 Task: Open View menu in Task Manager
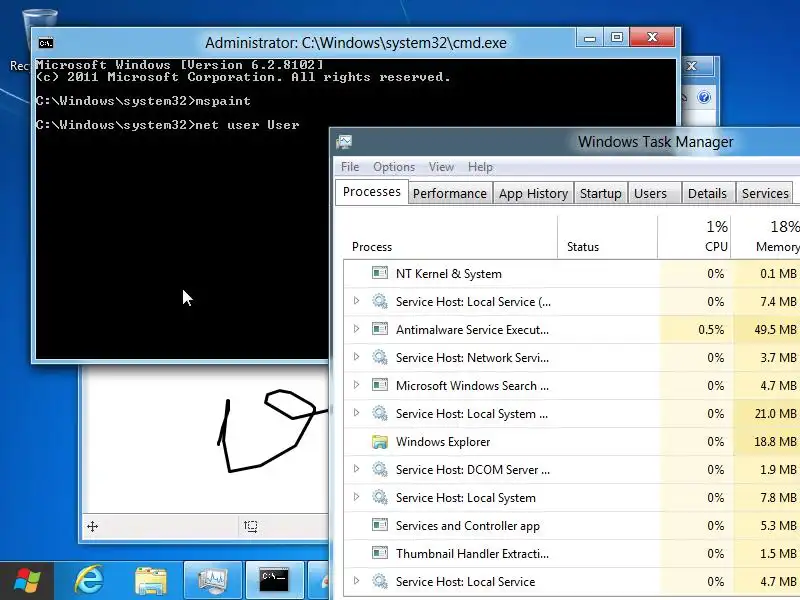point(441,167)
